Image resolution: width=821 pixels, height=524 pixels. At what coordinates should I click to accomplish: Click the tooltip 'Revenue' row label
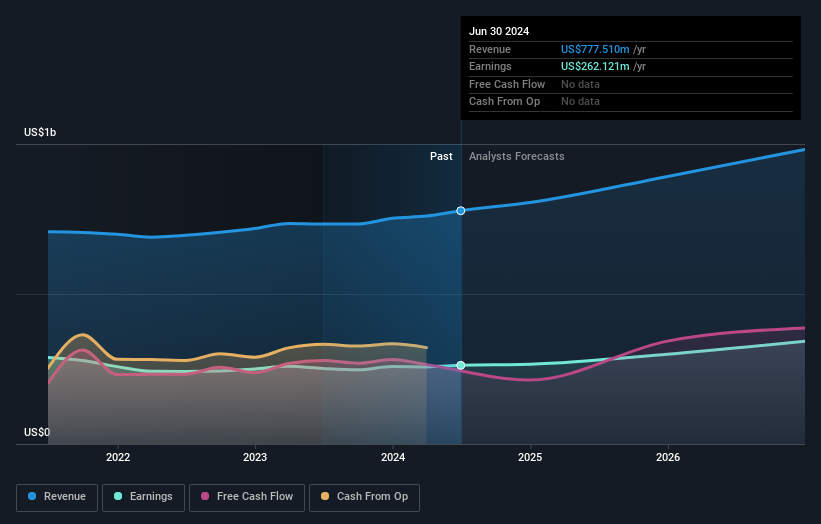tap(490, 49)
